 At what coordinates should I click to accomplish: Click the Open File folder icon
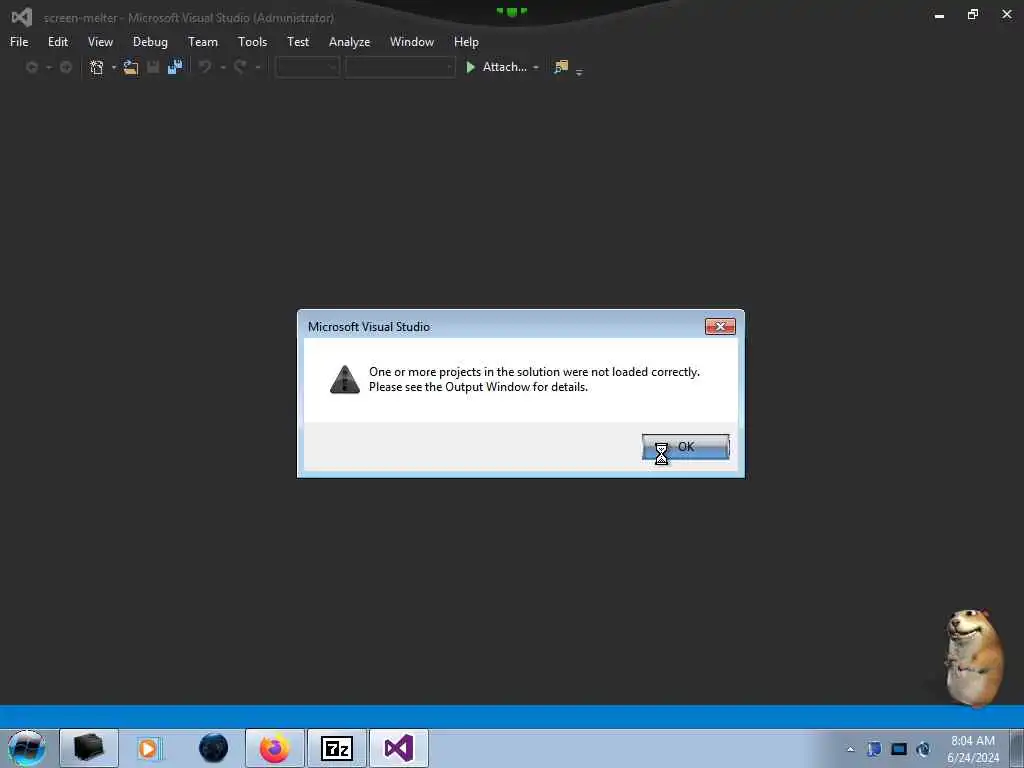(x=131, y=67)
